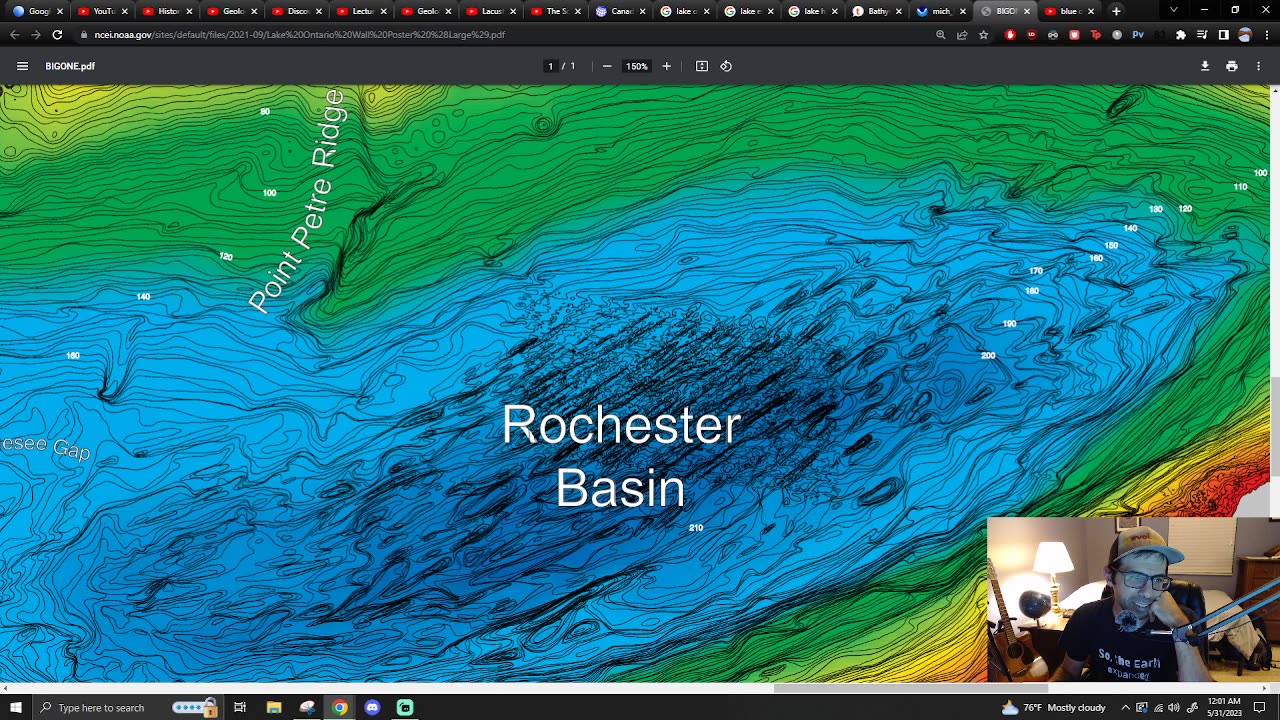Viewport: 1280px width, 720px height.
Task: Open Discord from the taskbar
Action: coord(372,708)
